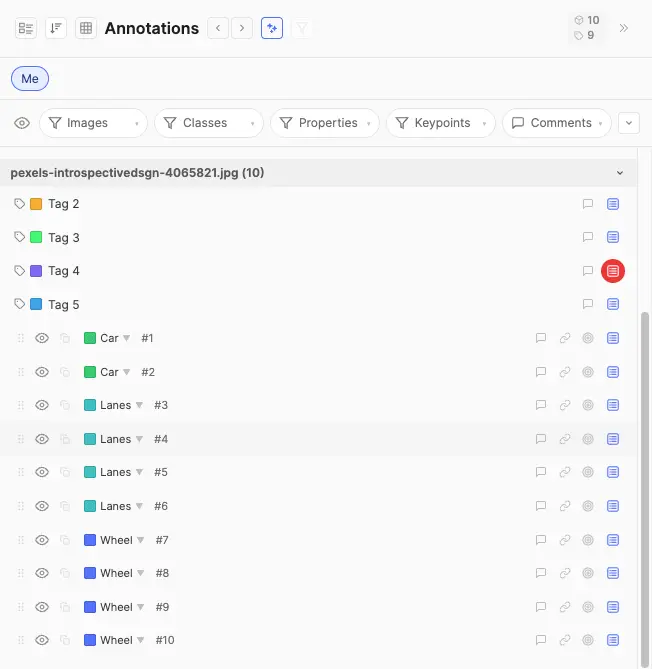
Task: Collapse the pexels-introspectivedsgn-4065821.jpg group
Action: coord(620,173)
